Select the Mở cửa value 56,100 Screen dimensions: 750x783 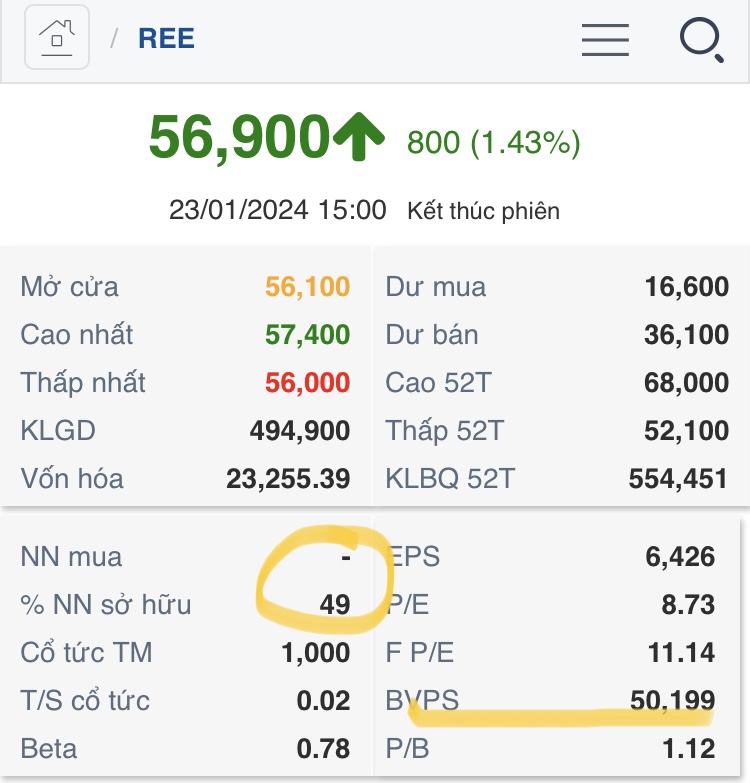click(x=307, y=287)
